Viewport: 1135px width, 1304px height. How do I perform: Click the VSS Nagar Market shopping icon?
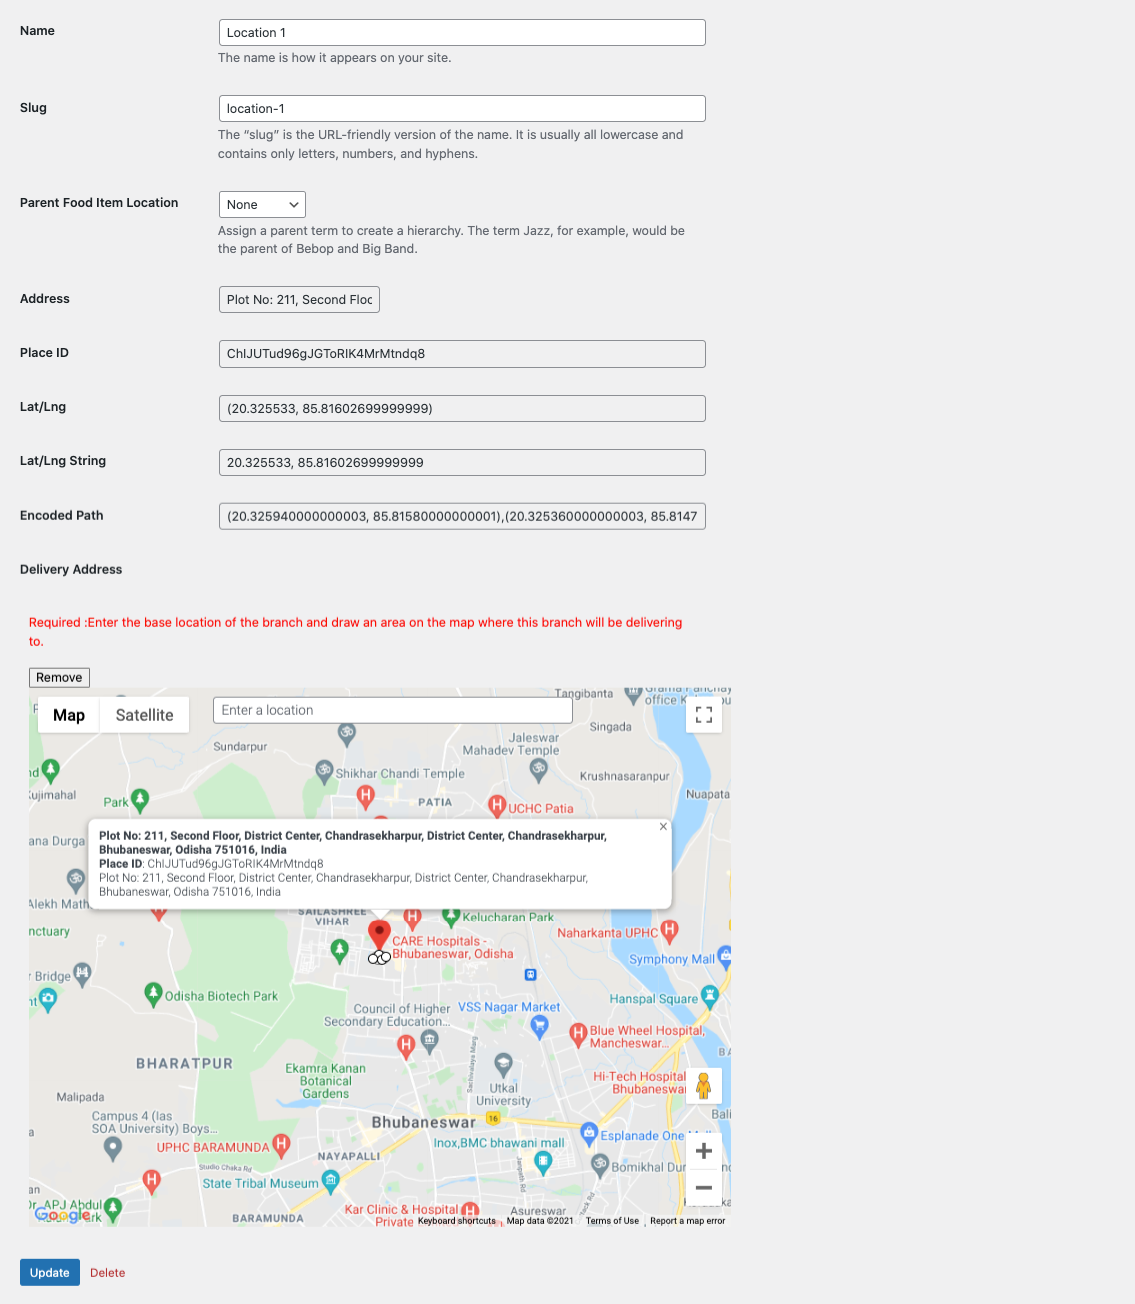point(540,1025)
